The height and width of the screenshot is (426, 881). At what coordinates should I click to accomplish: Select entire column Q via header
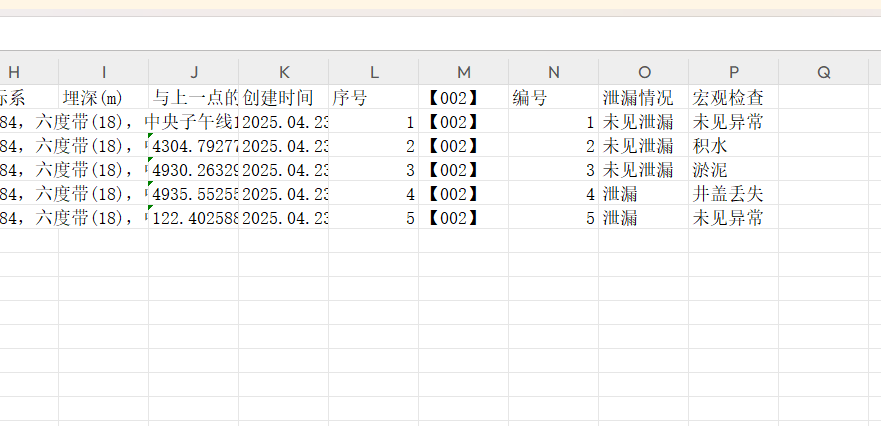click(x=823, y=72)
